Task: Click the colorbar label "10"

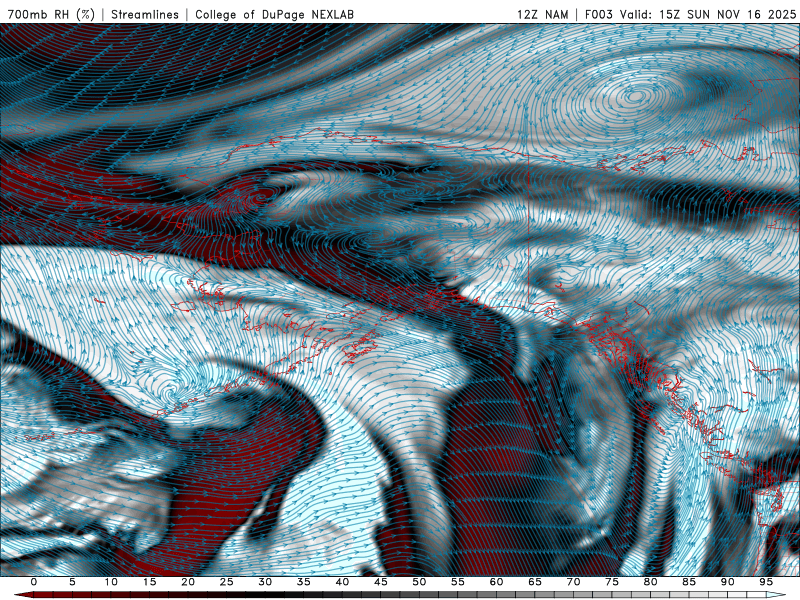Action: 111,582
